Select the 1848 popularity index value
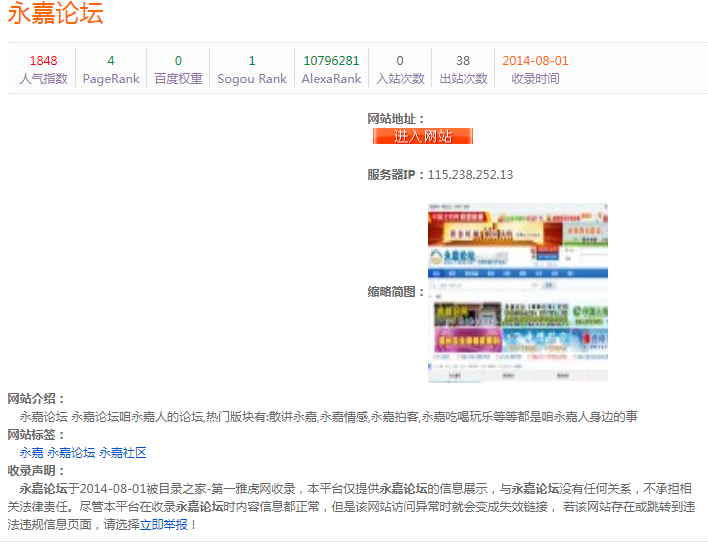Image resolution: width=708 pixels, height=545 pixels. (x=43, y=61)
